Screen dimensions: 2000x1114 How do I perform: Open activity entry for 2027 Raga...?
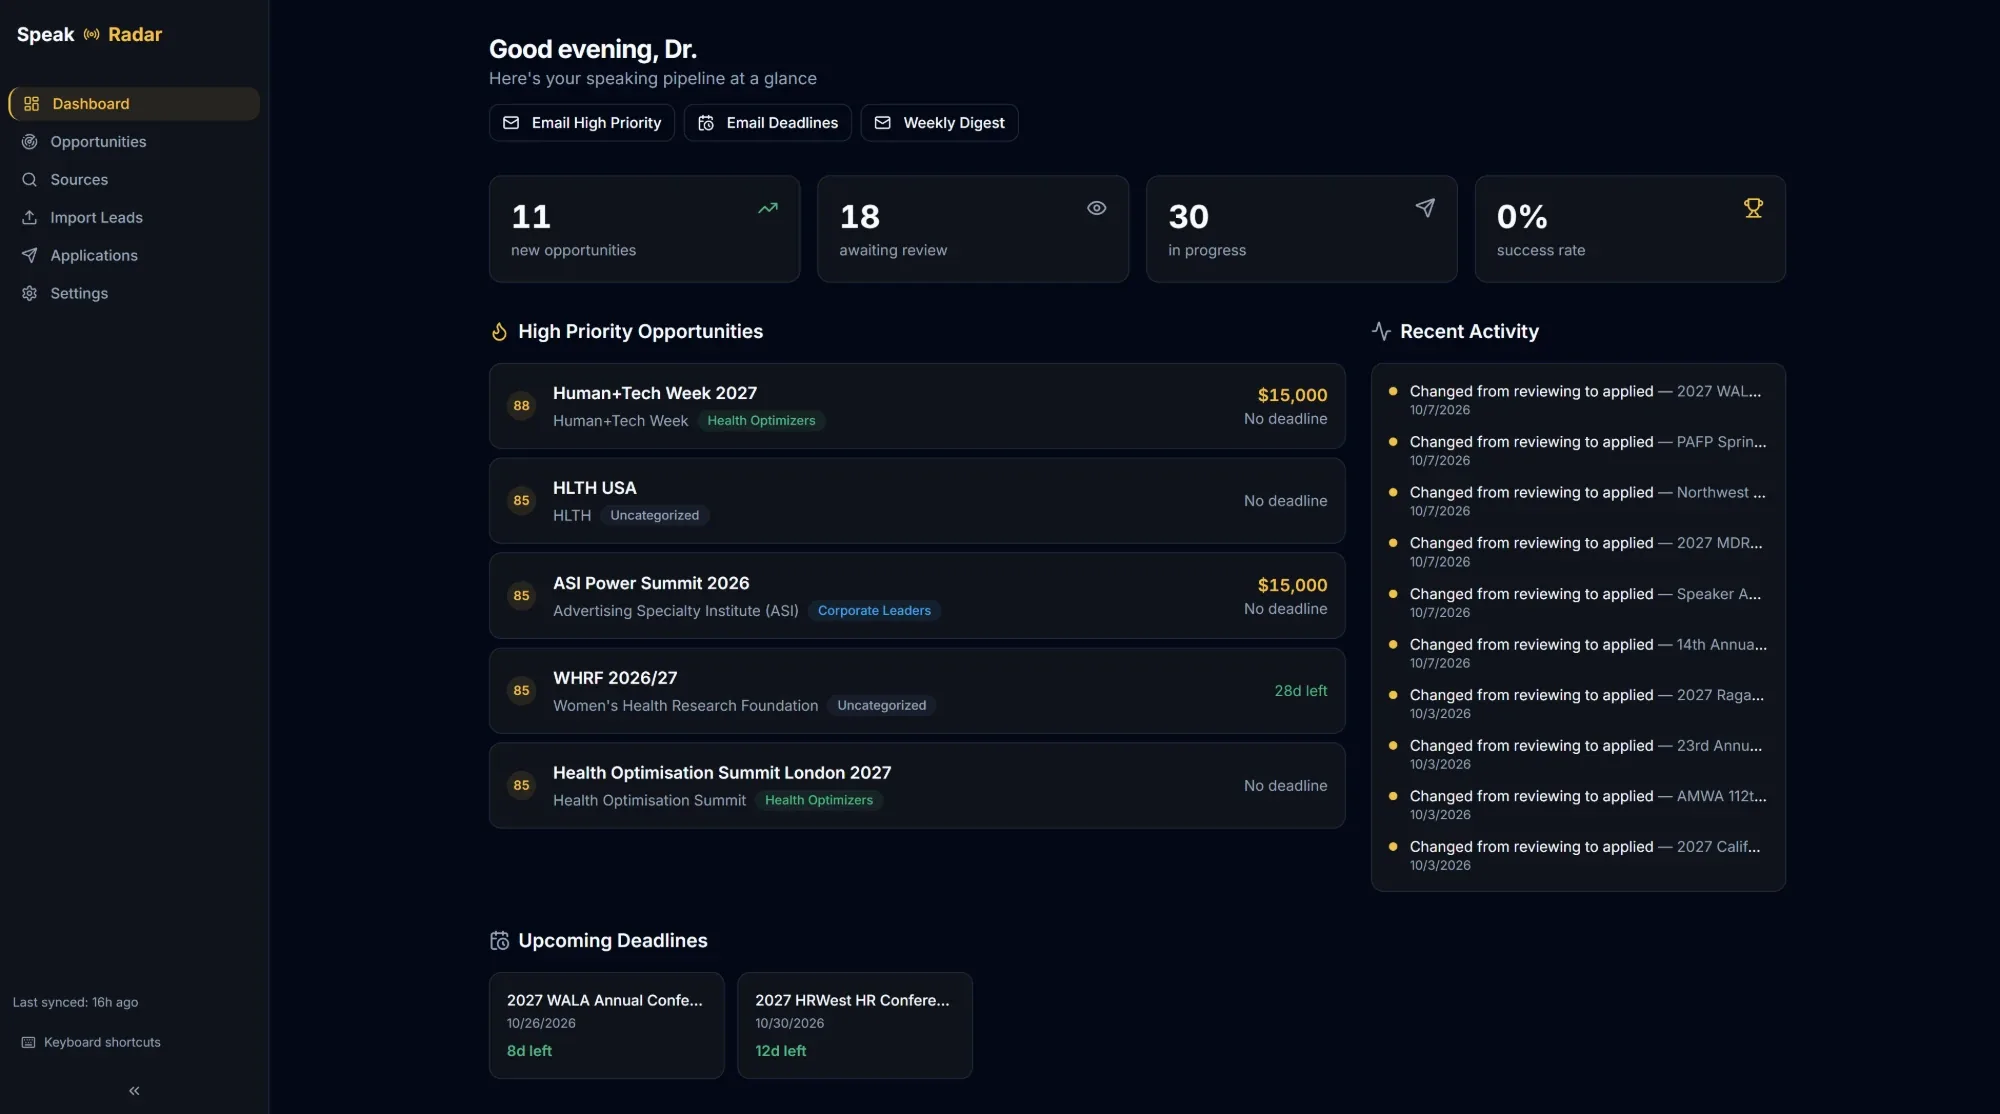1578,704
